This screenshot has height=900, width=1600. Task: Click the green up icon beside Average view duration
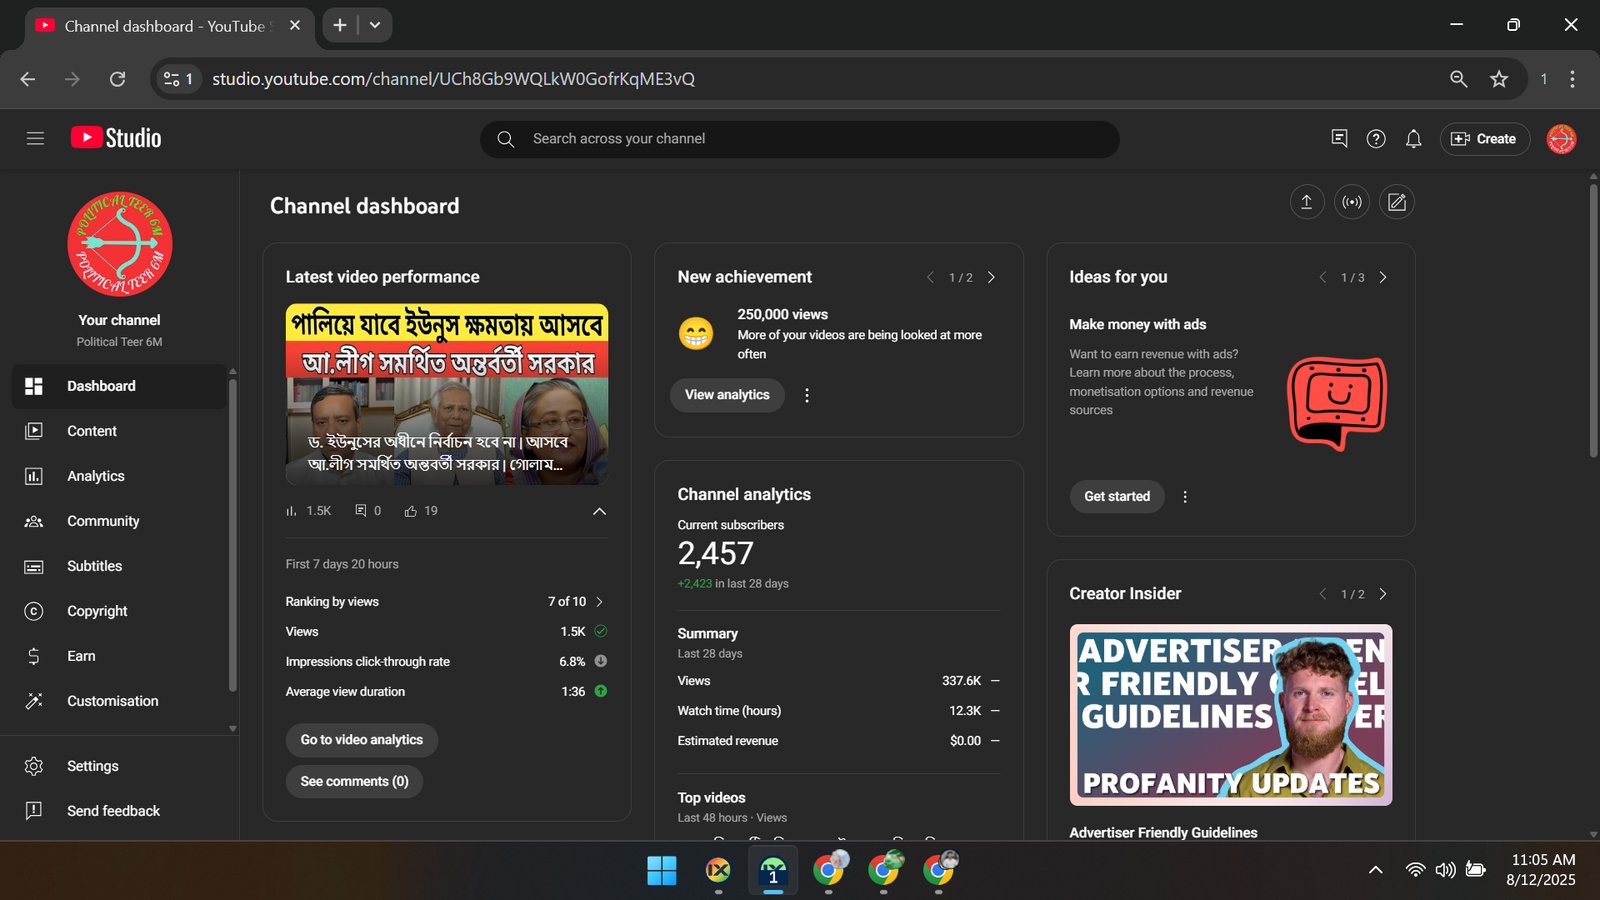[601, 691]
